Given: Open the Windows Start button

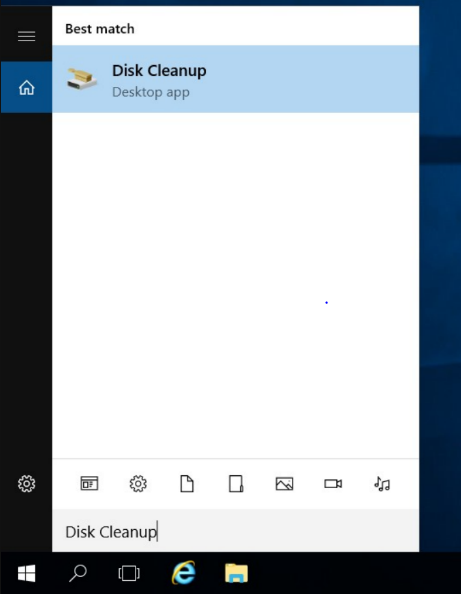Looking at the screenshot, I should [x=27, y=573].
